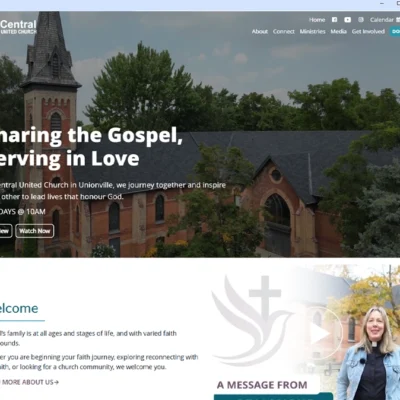Expand the Ministries menu

[x=312, y=31]
